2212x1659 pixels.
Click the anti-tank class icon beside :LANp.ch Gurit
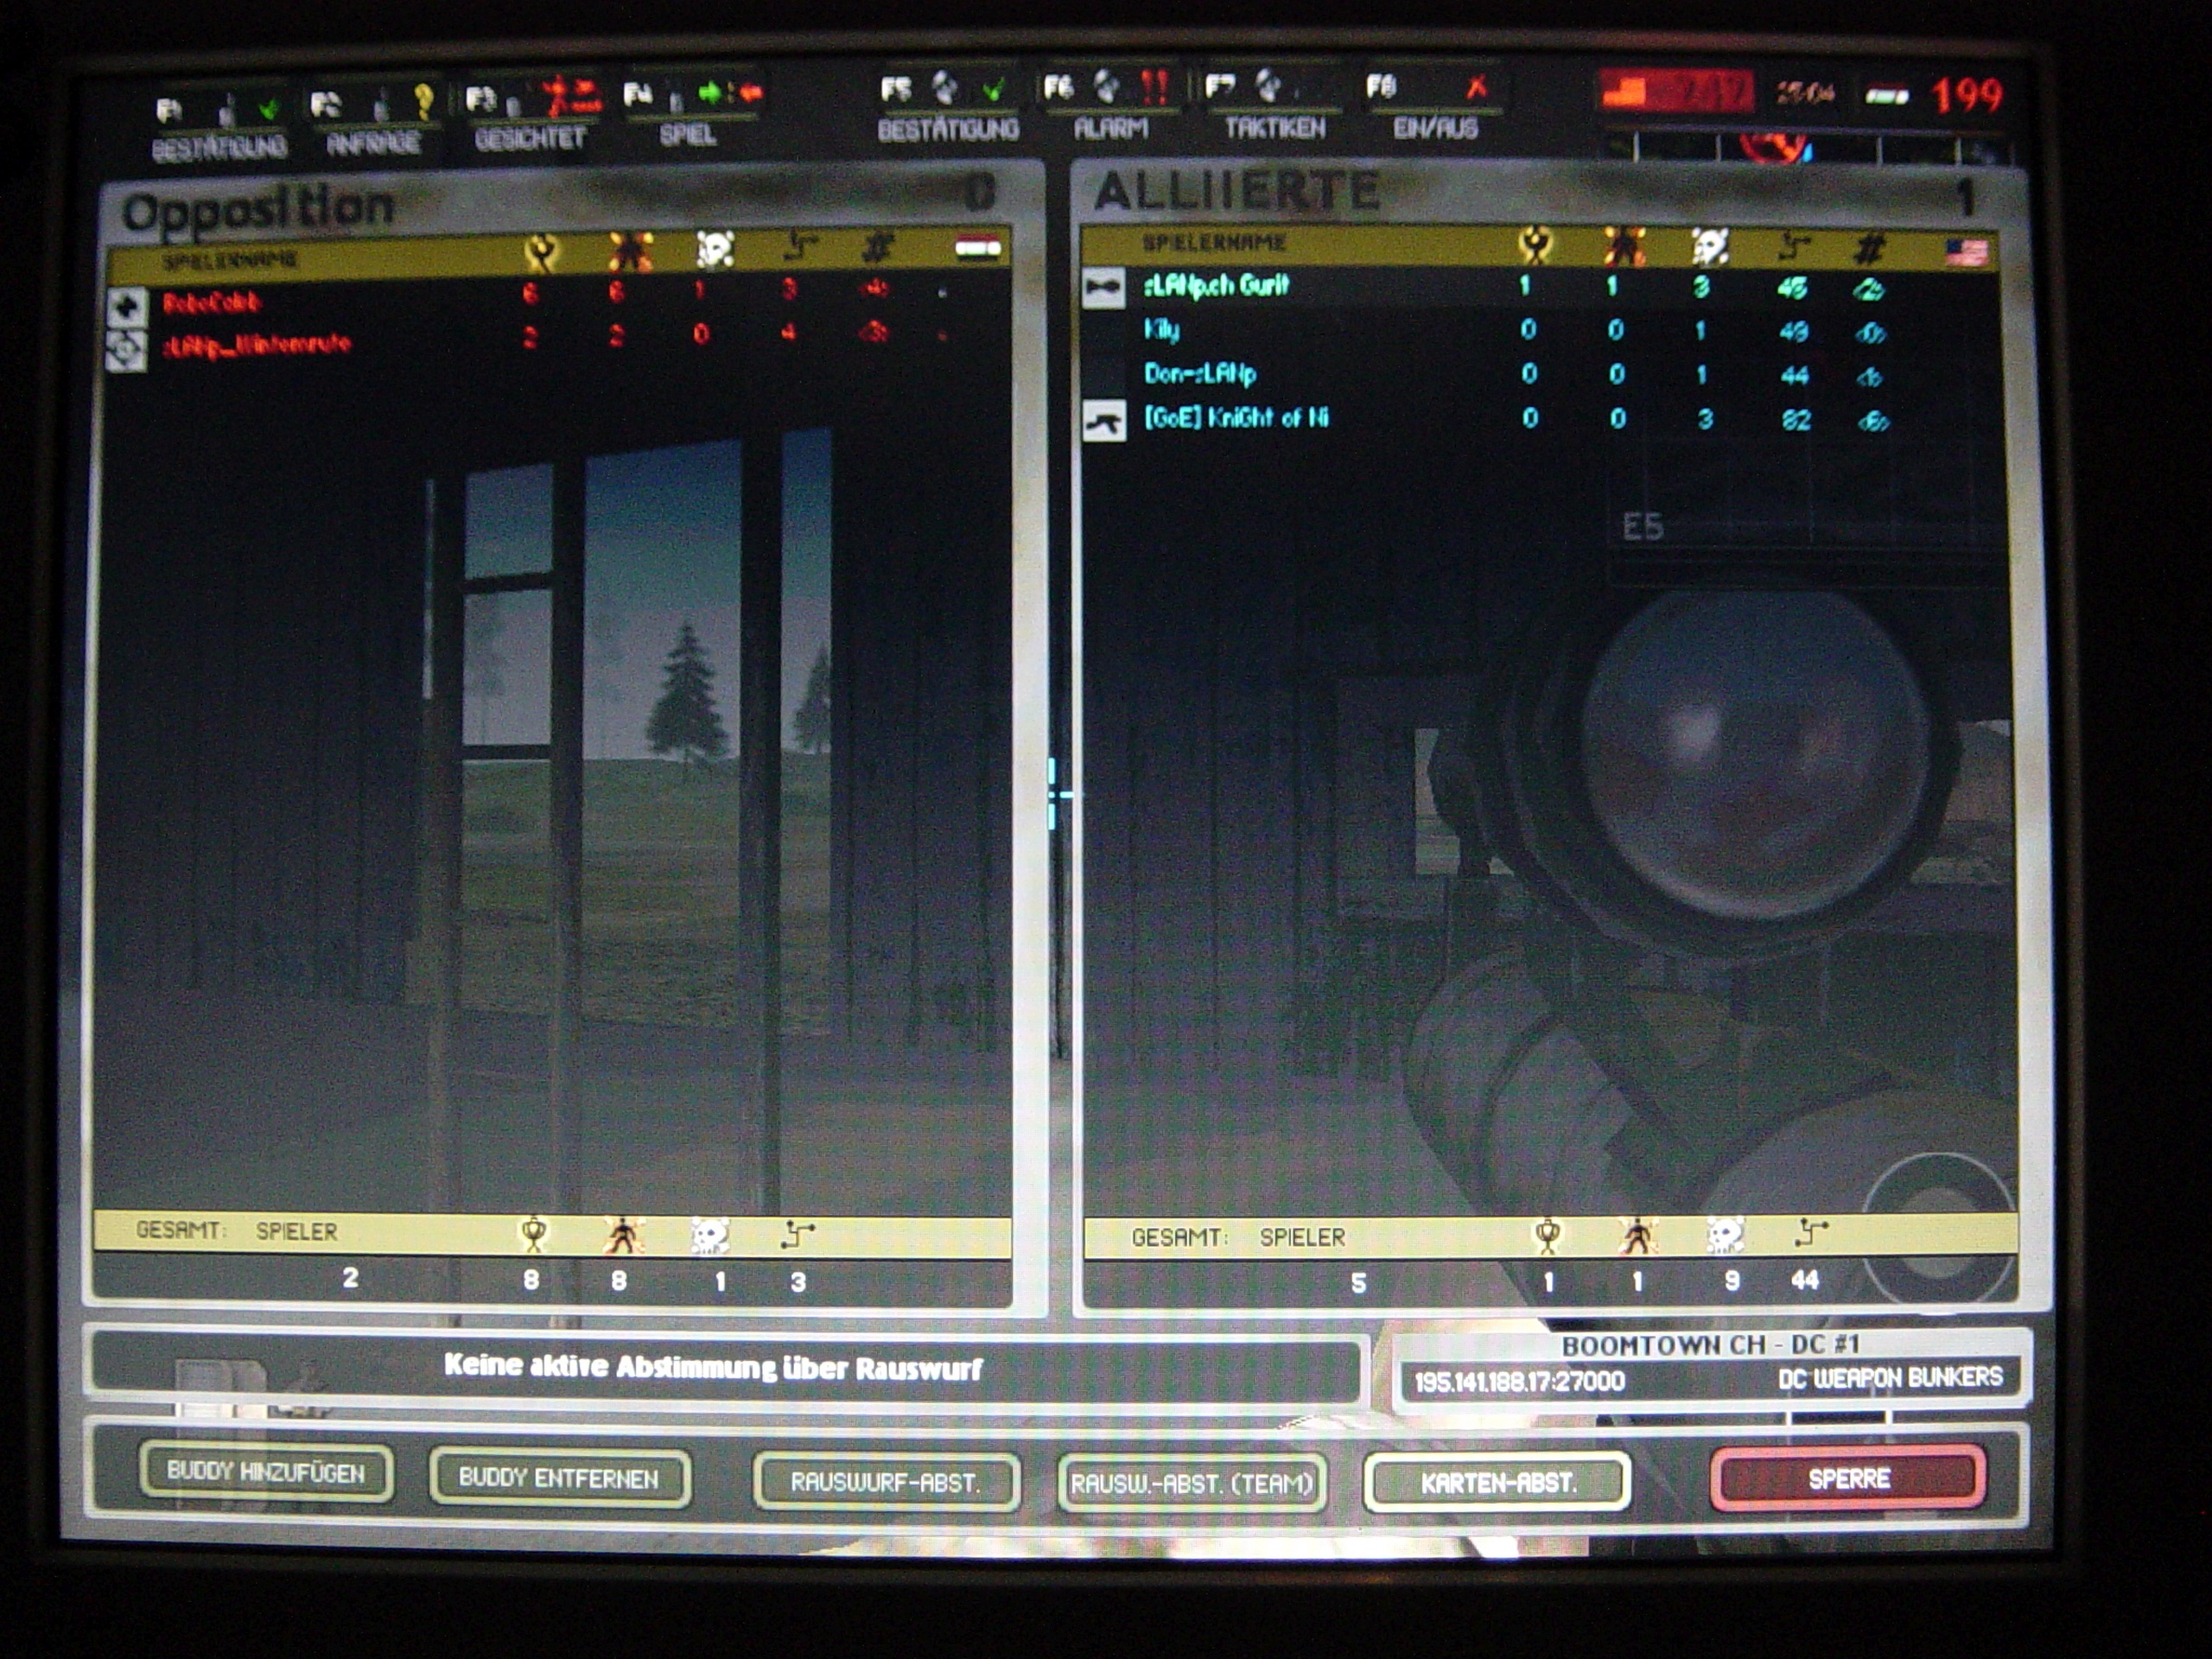tap(1104, 288)
